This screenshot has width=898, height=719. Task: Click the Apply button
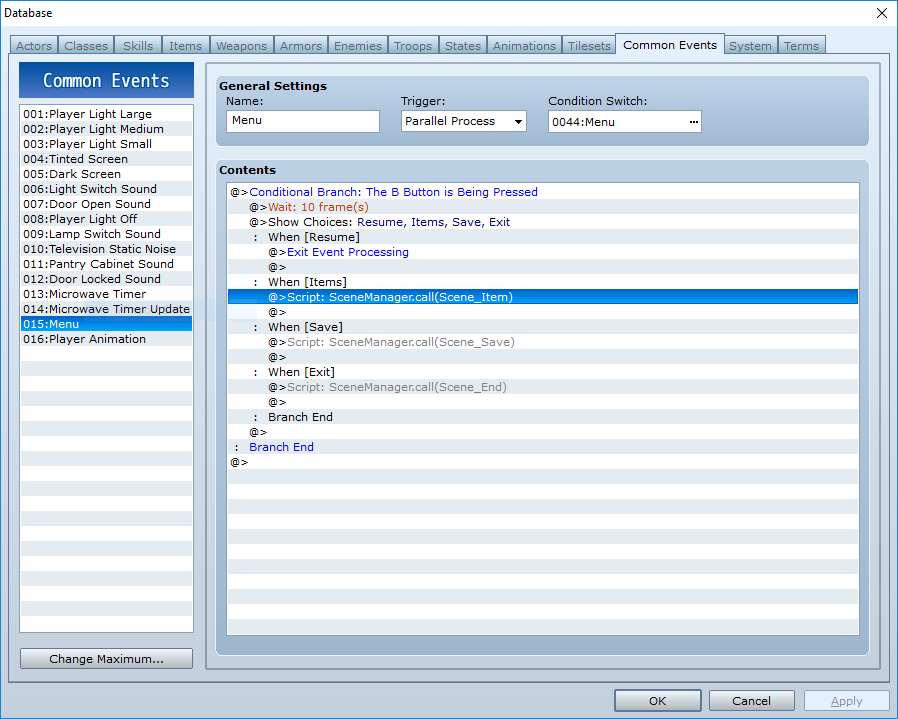(846, 701)
